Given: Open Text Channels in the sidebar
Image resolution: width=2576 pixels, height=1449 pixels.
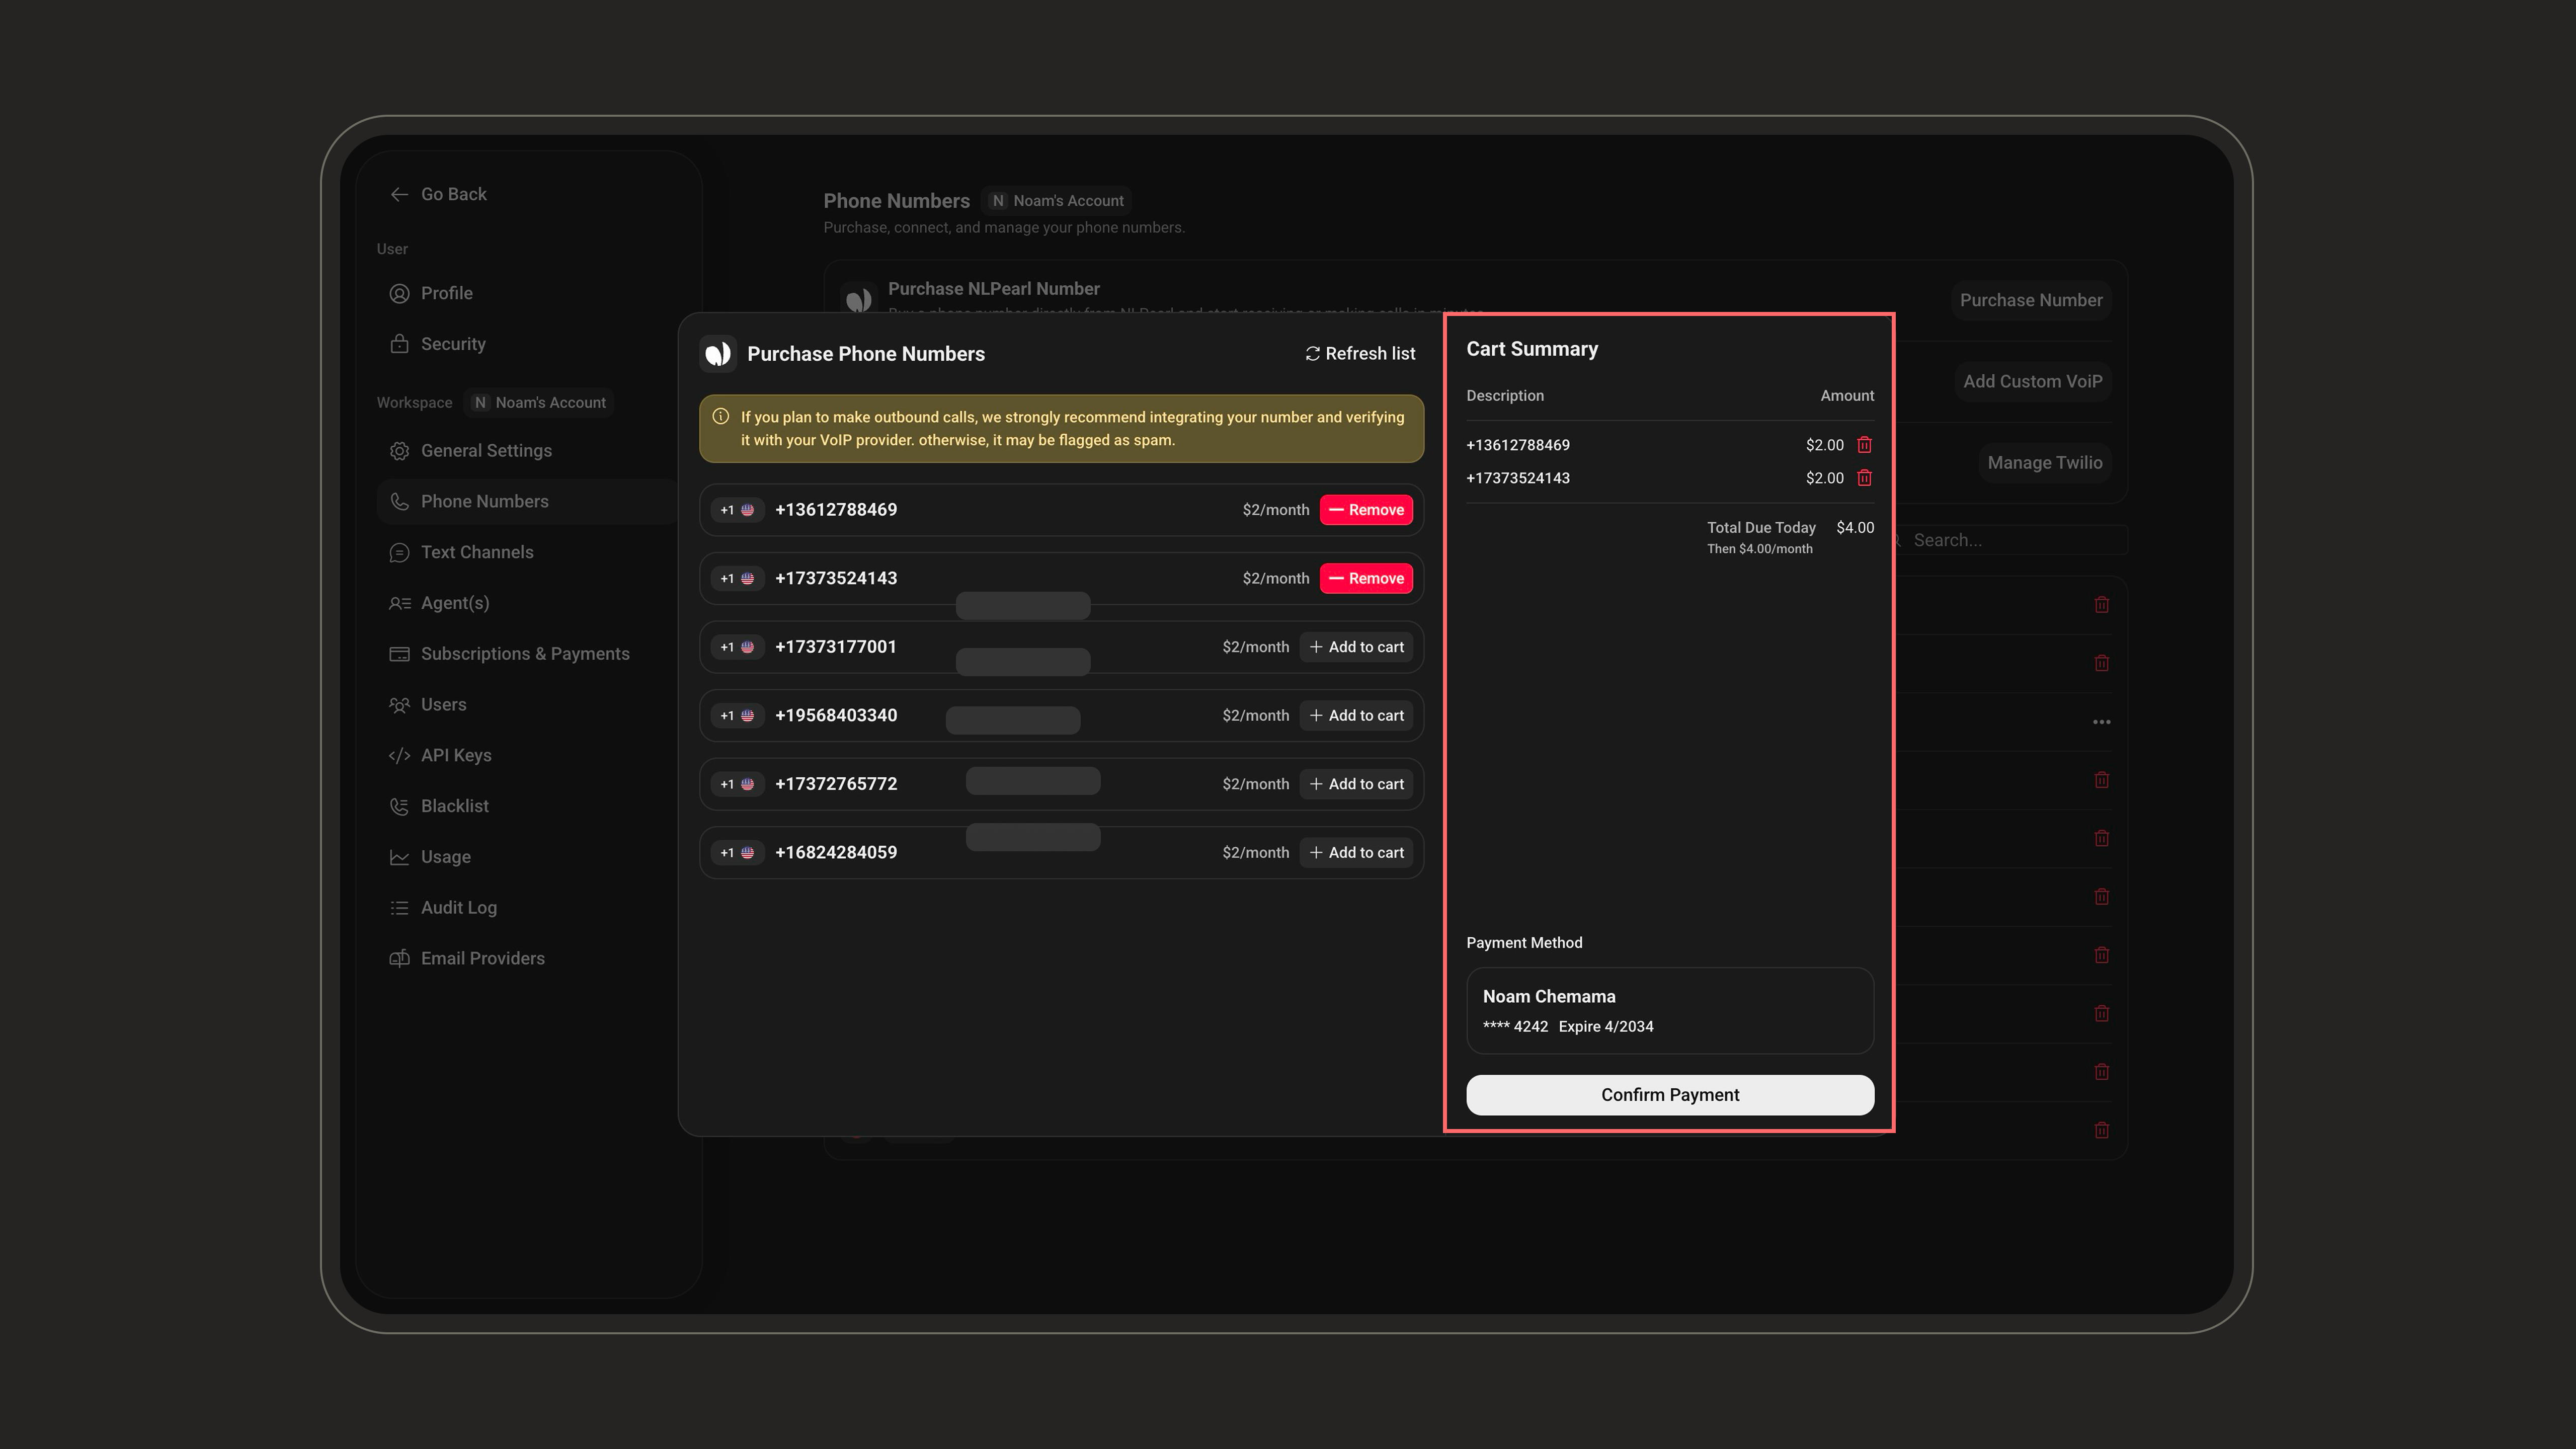Looking at the screenshot, I should pyautogui.click(x=477, y=552).
